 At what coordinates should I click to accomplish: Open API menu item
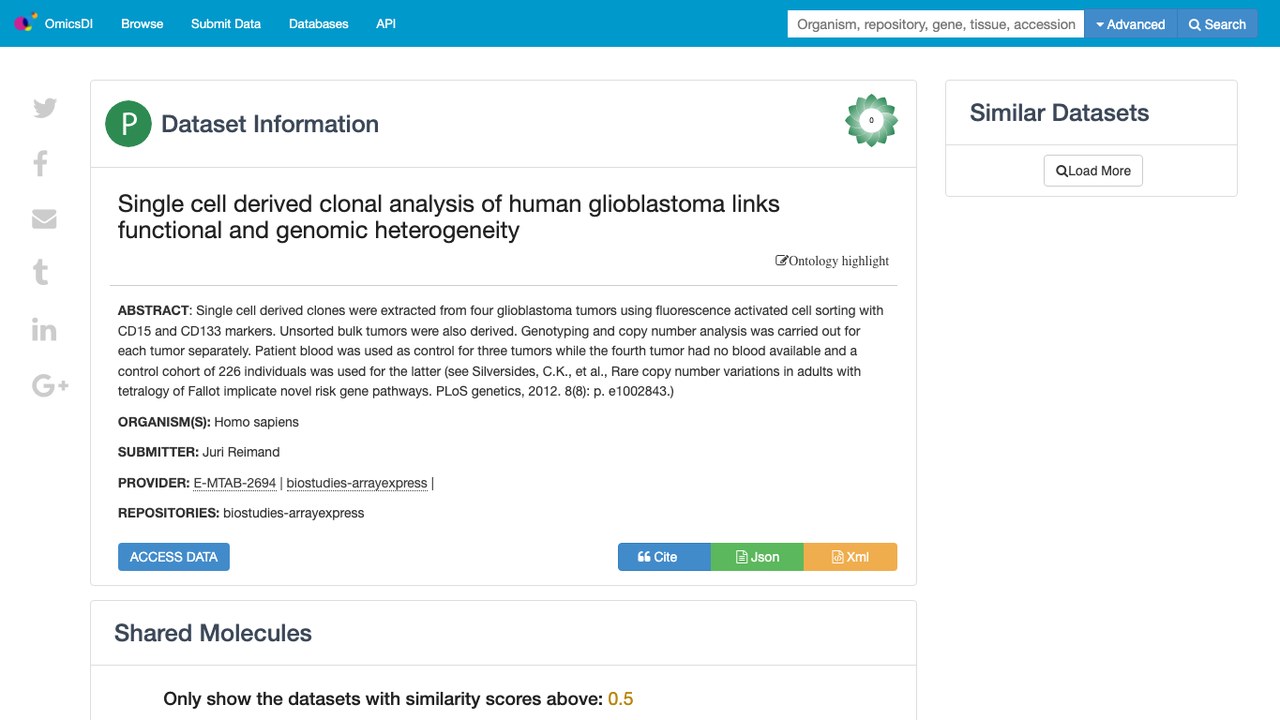tap(386, 24)
